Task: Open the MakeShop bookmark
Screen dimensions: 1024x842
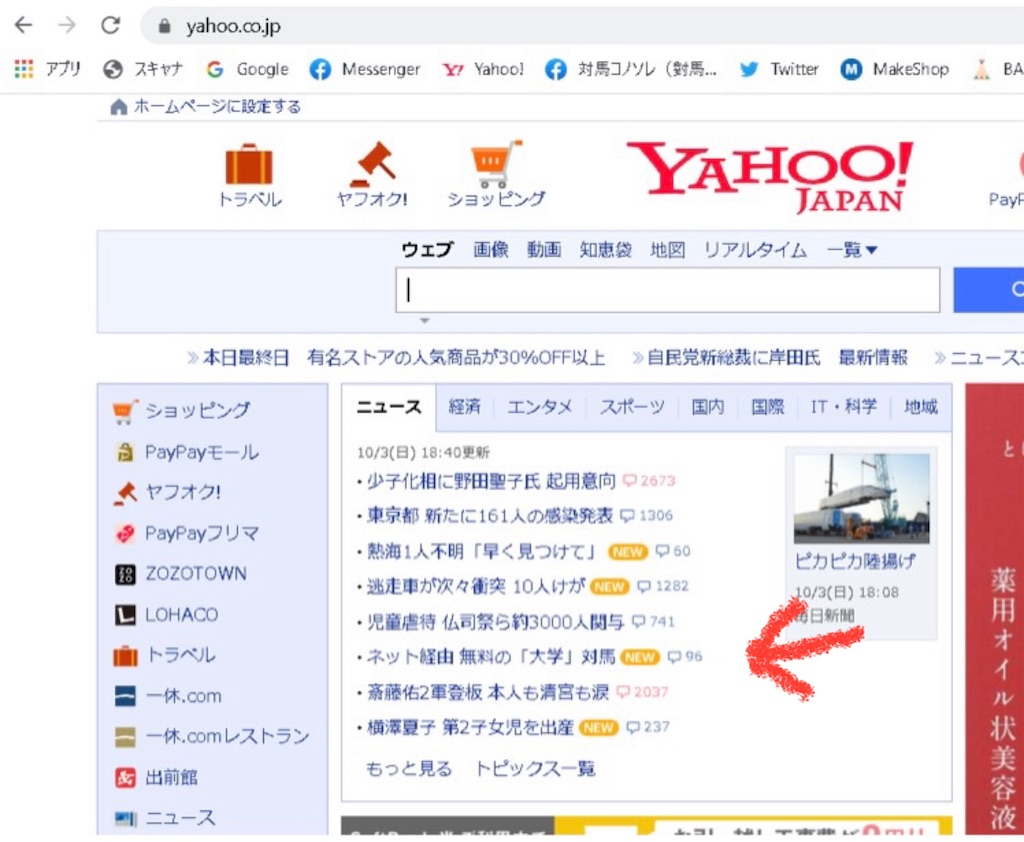Action: [895, 69]
